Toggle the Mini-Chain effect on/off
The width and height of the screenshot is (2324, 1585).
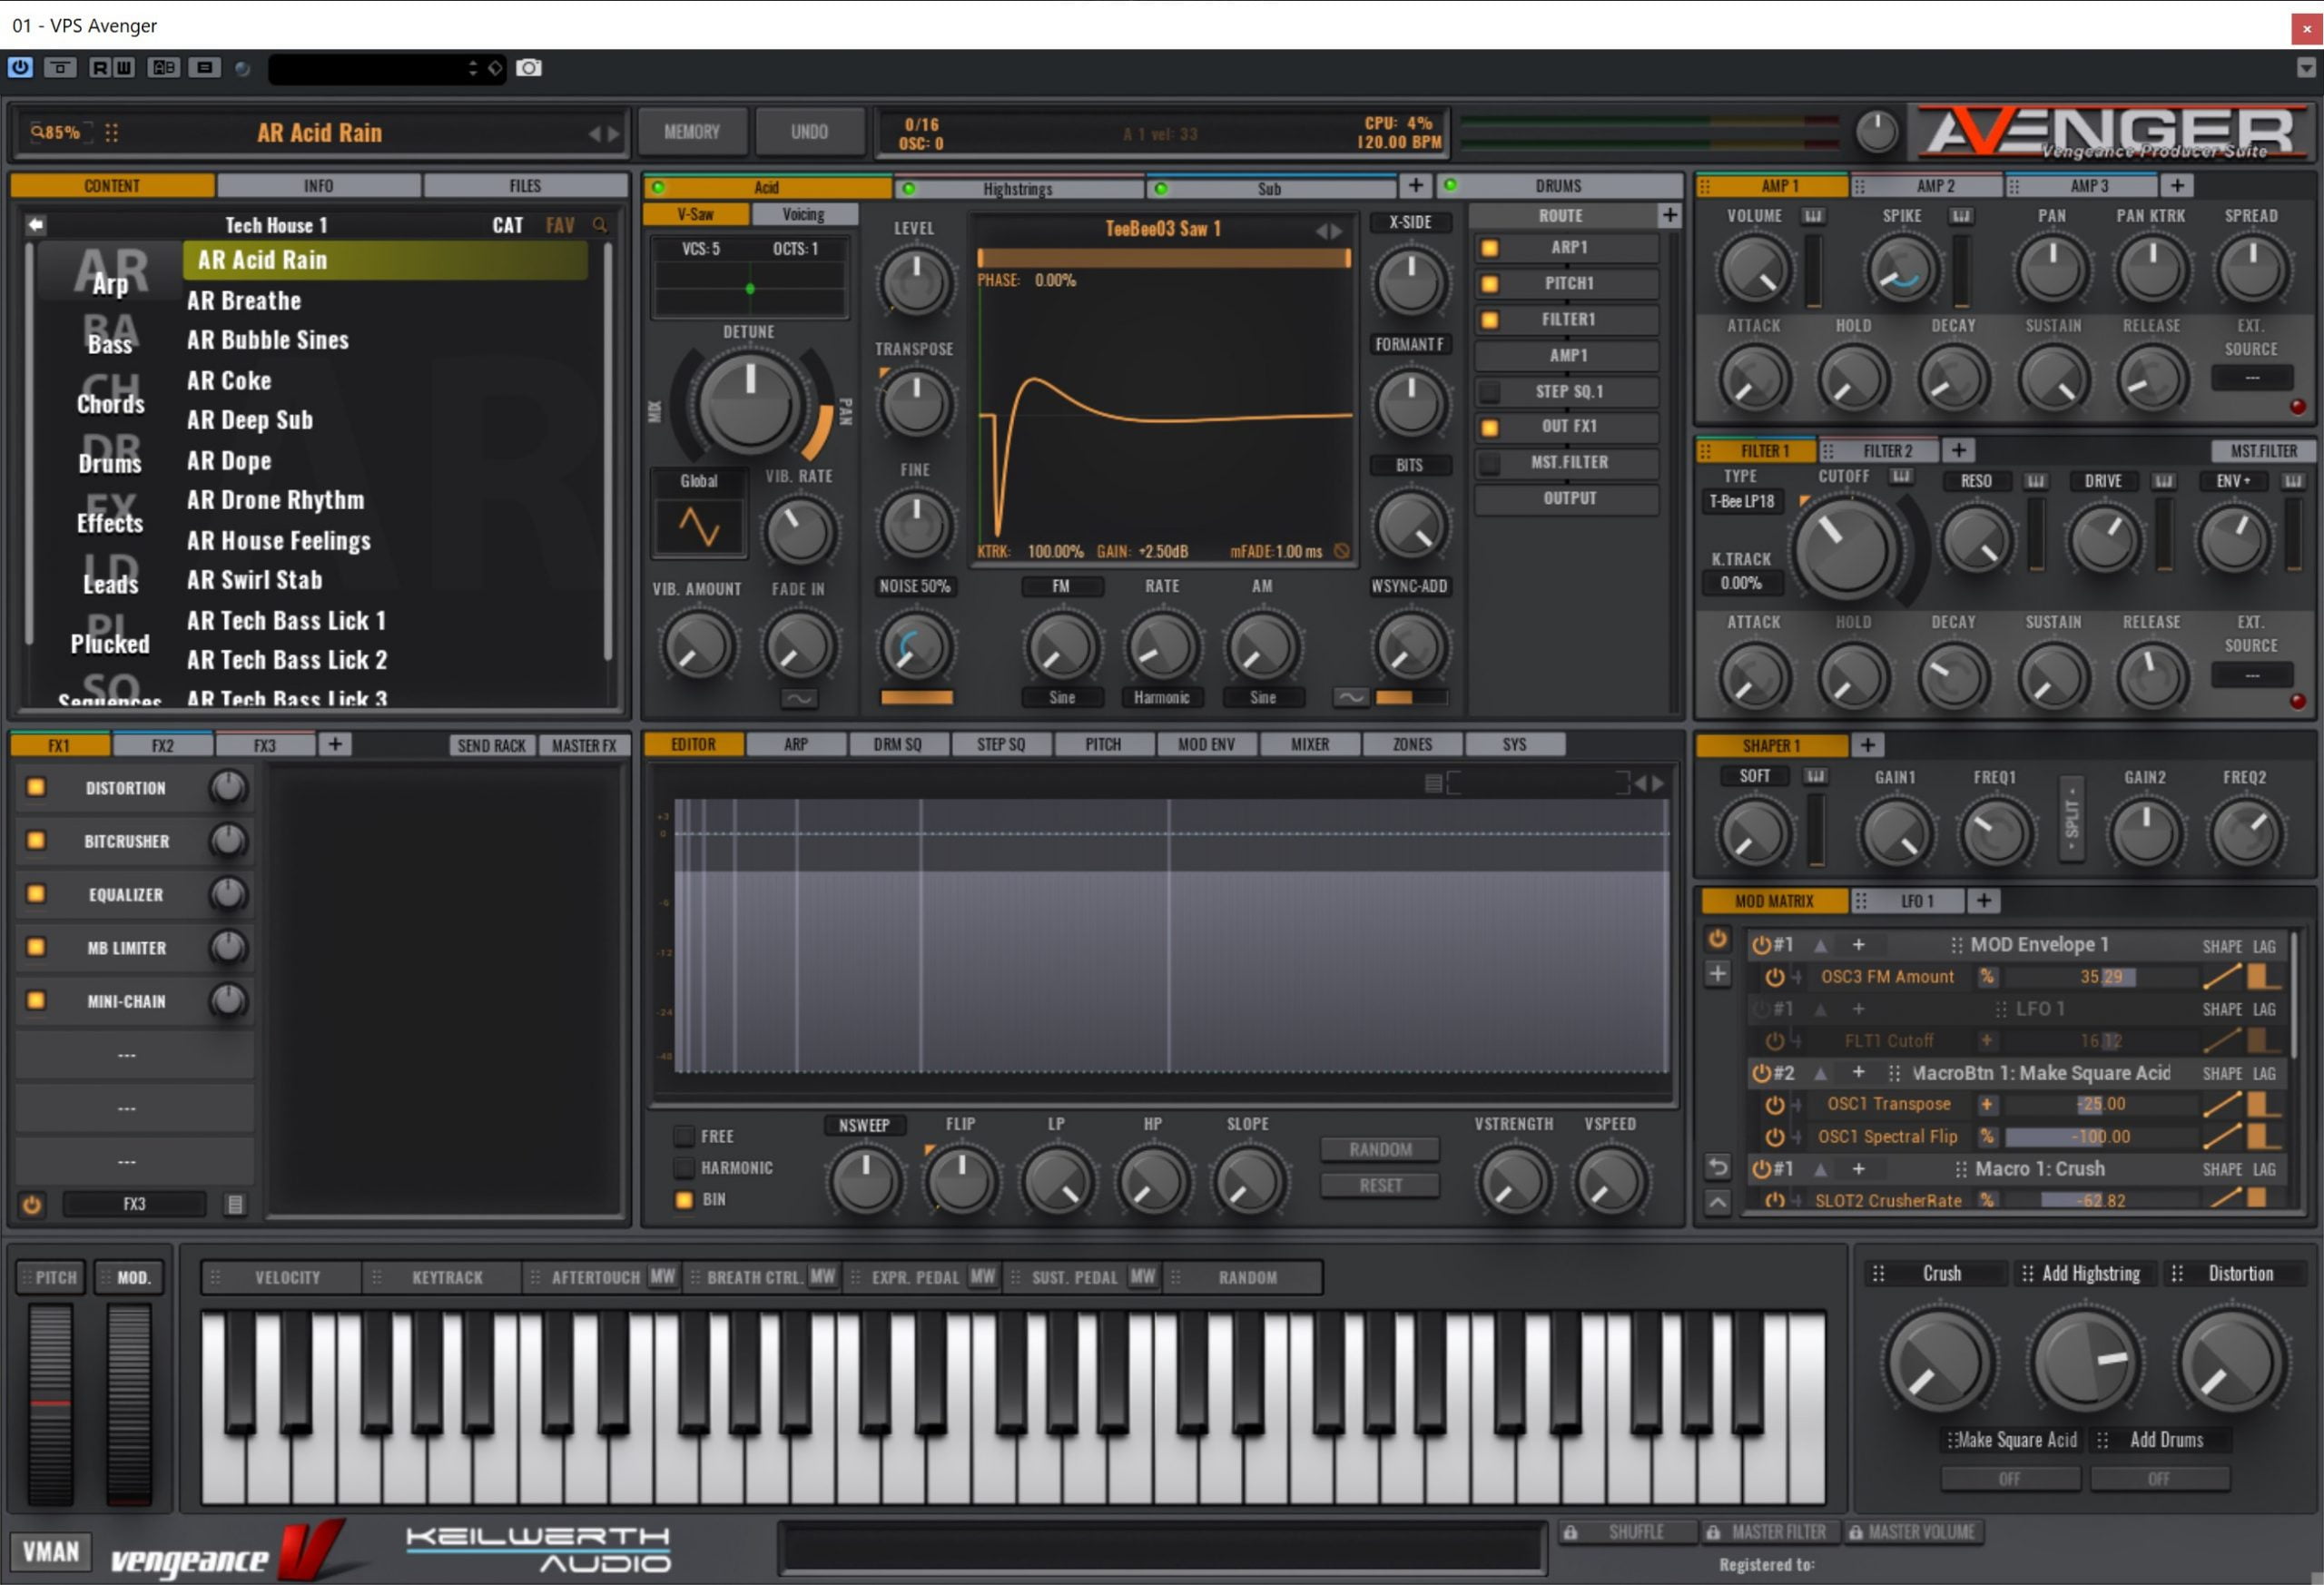[36, 1000]
